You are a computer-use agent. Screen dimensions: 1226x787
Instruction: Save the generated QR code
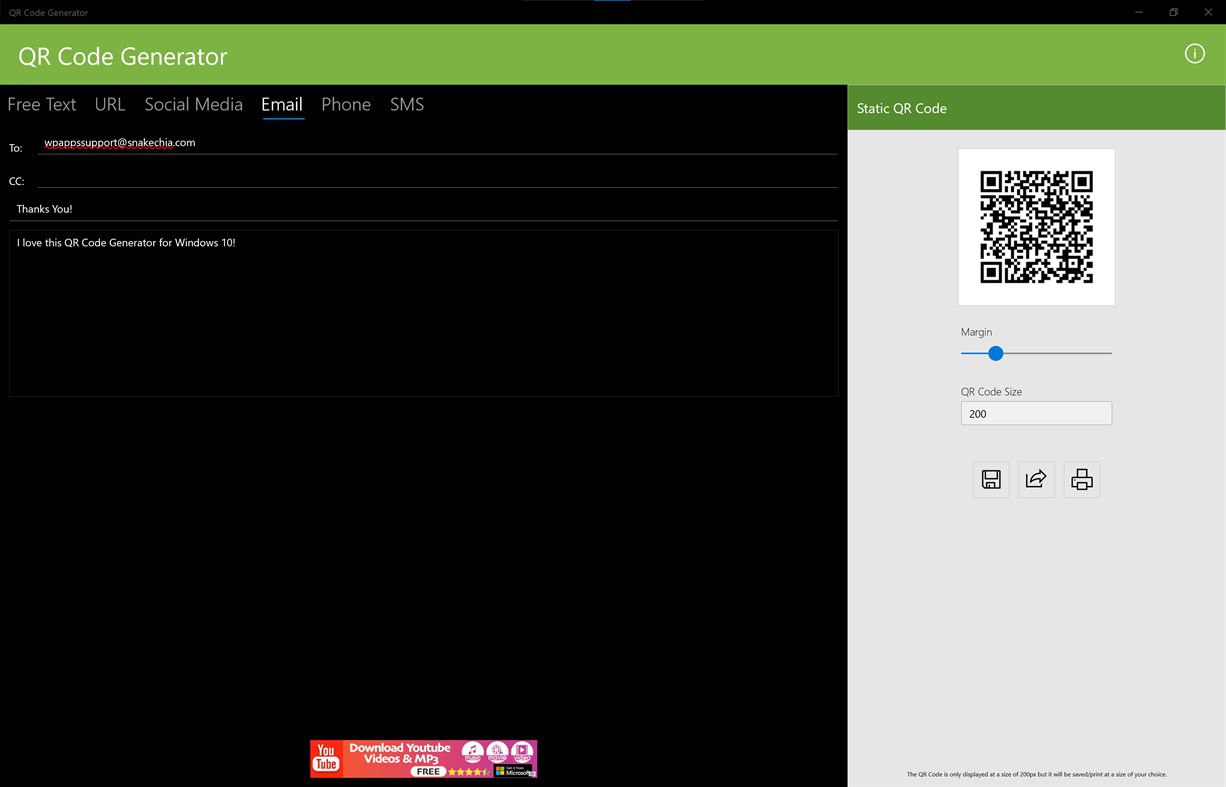click(x=990, y=479)
